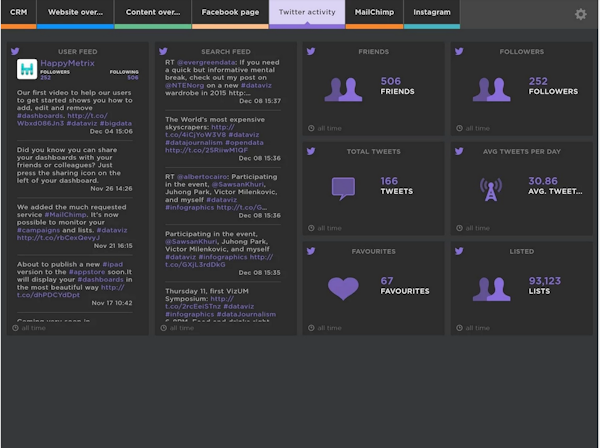Click the 506 friends count value
Image resolution: width=600 pixels, height=448 pixels.
coord(391,81)
